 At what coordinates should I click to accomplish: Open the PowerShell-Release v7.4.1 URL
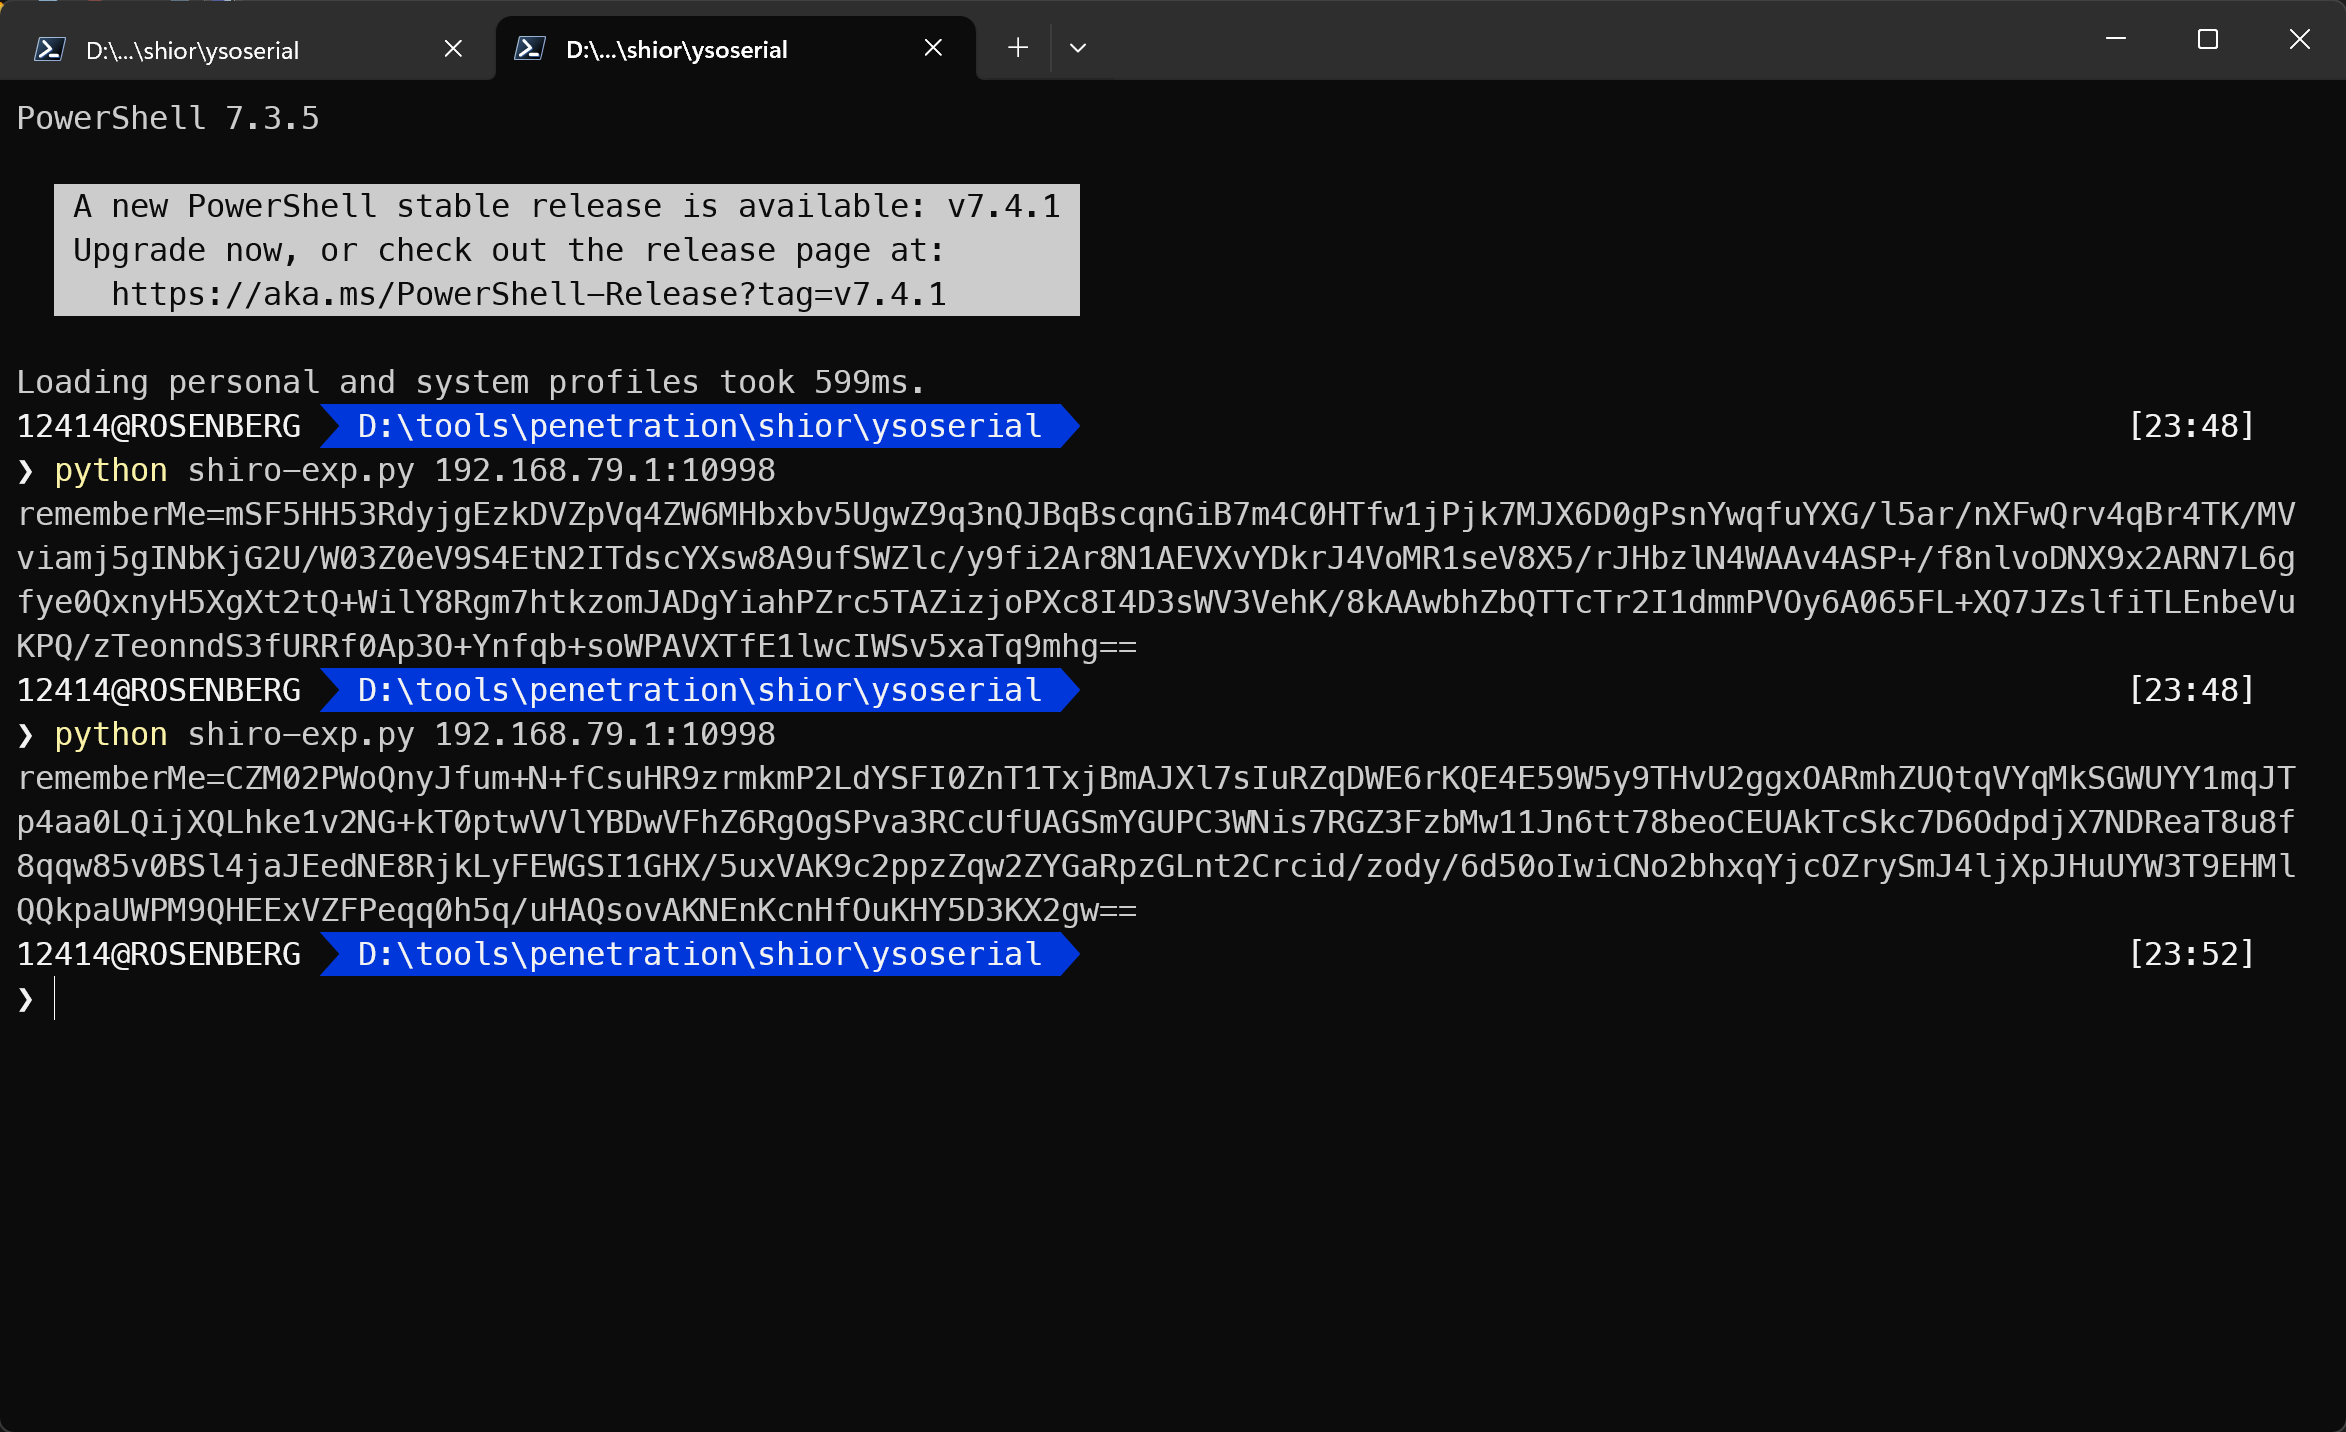click(528, 295)
